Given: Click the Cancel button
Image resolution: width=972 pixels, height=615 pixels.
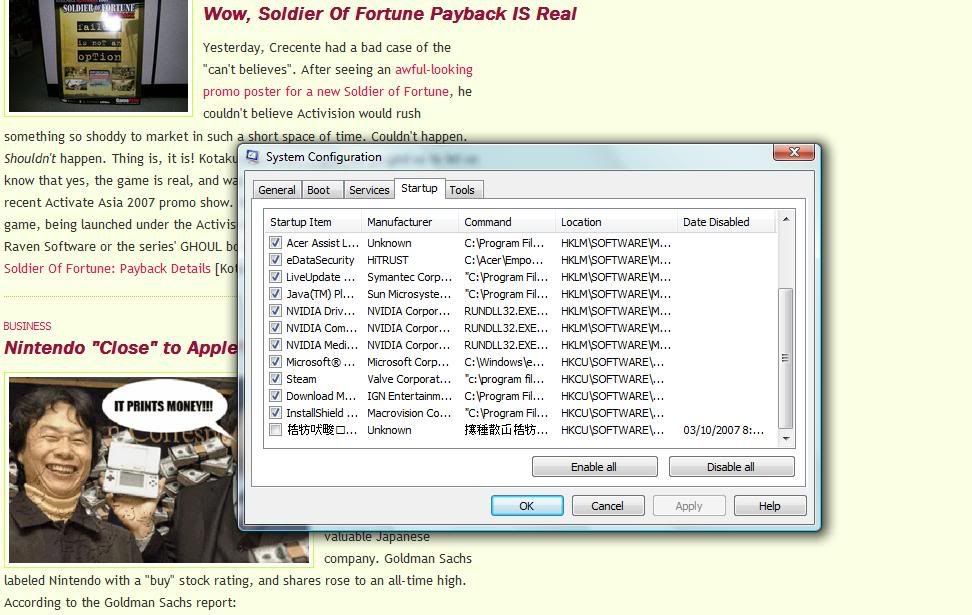Looking at the screenshot, I should [x=608, y=506].
